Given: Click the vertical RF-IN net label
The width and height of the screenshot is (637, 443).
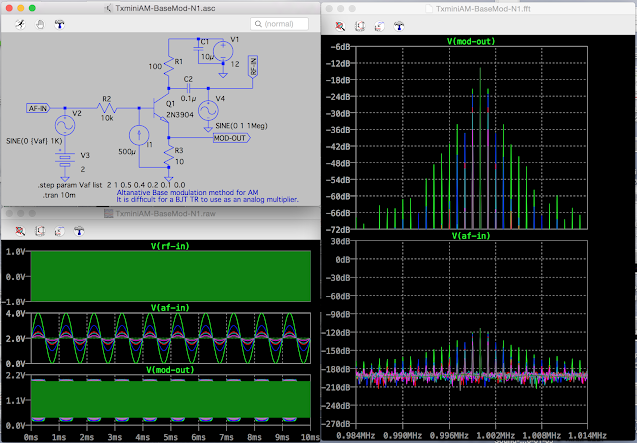Looking at the screenshot, I should (253, 67).
